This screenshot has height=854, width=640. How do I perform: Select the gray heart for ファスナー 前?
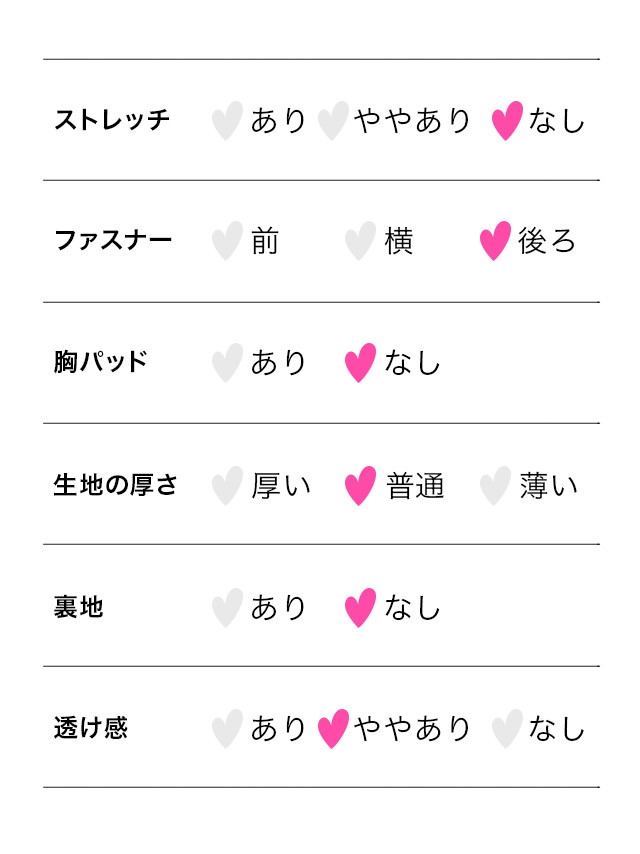227,241
